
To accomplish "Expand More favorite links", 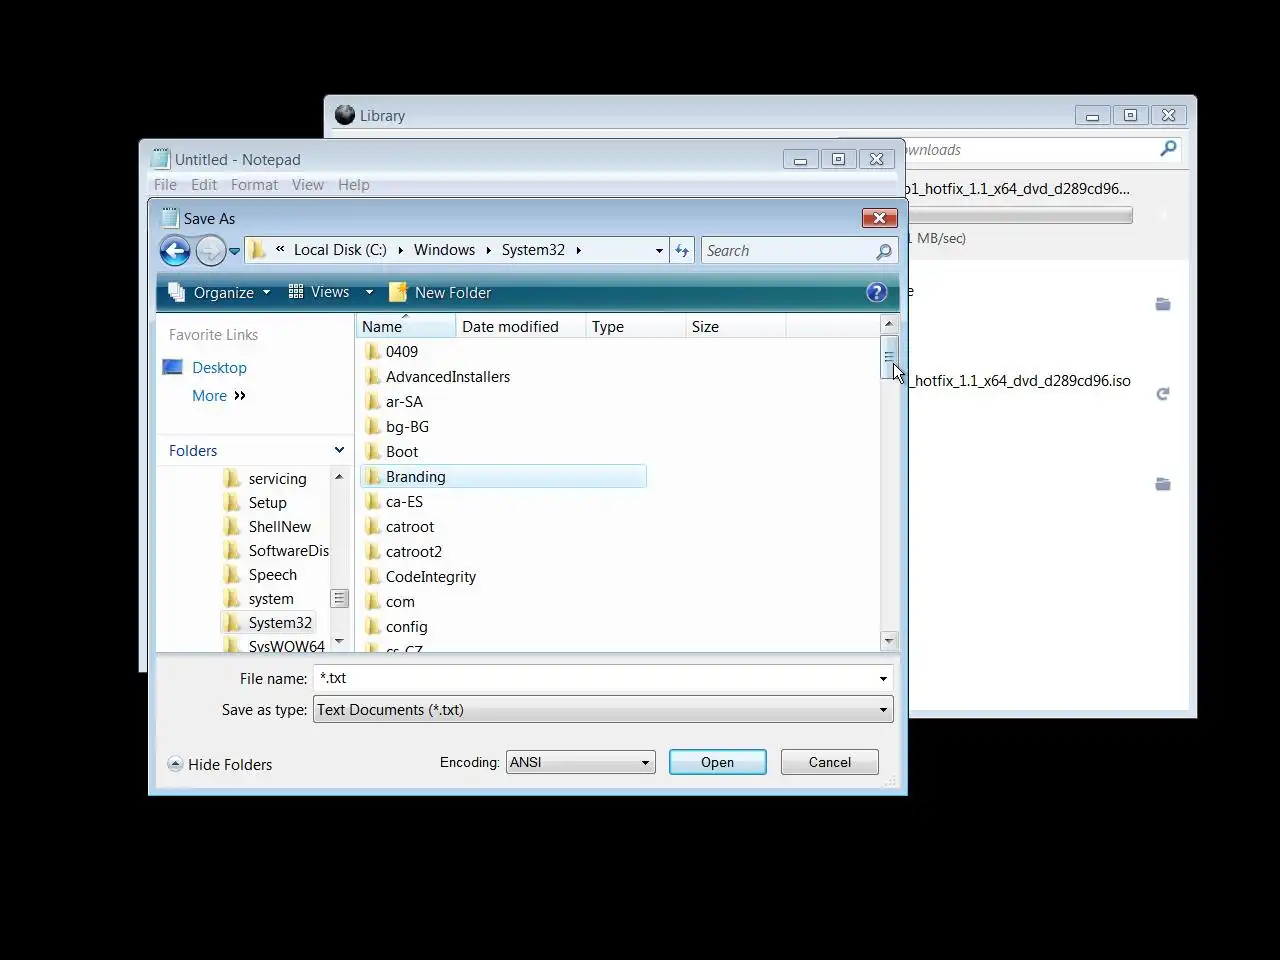I will tap(219, 396).
